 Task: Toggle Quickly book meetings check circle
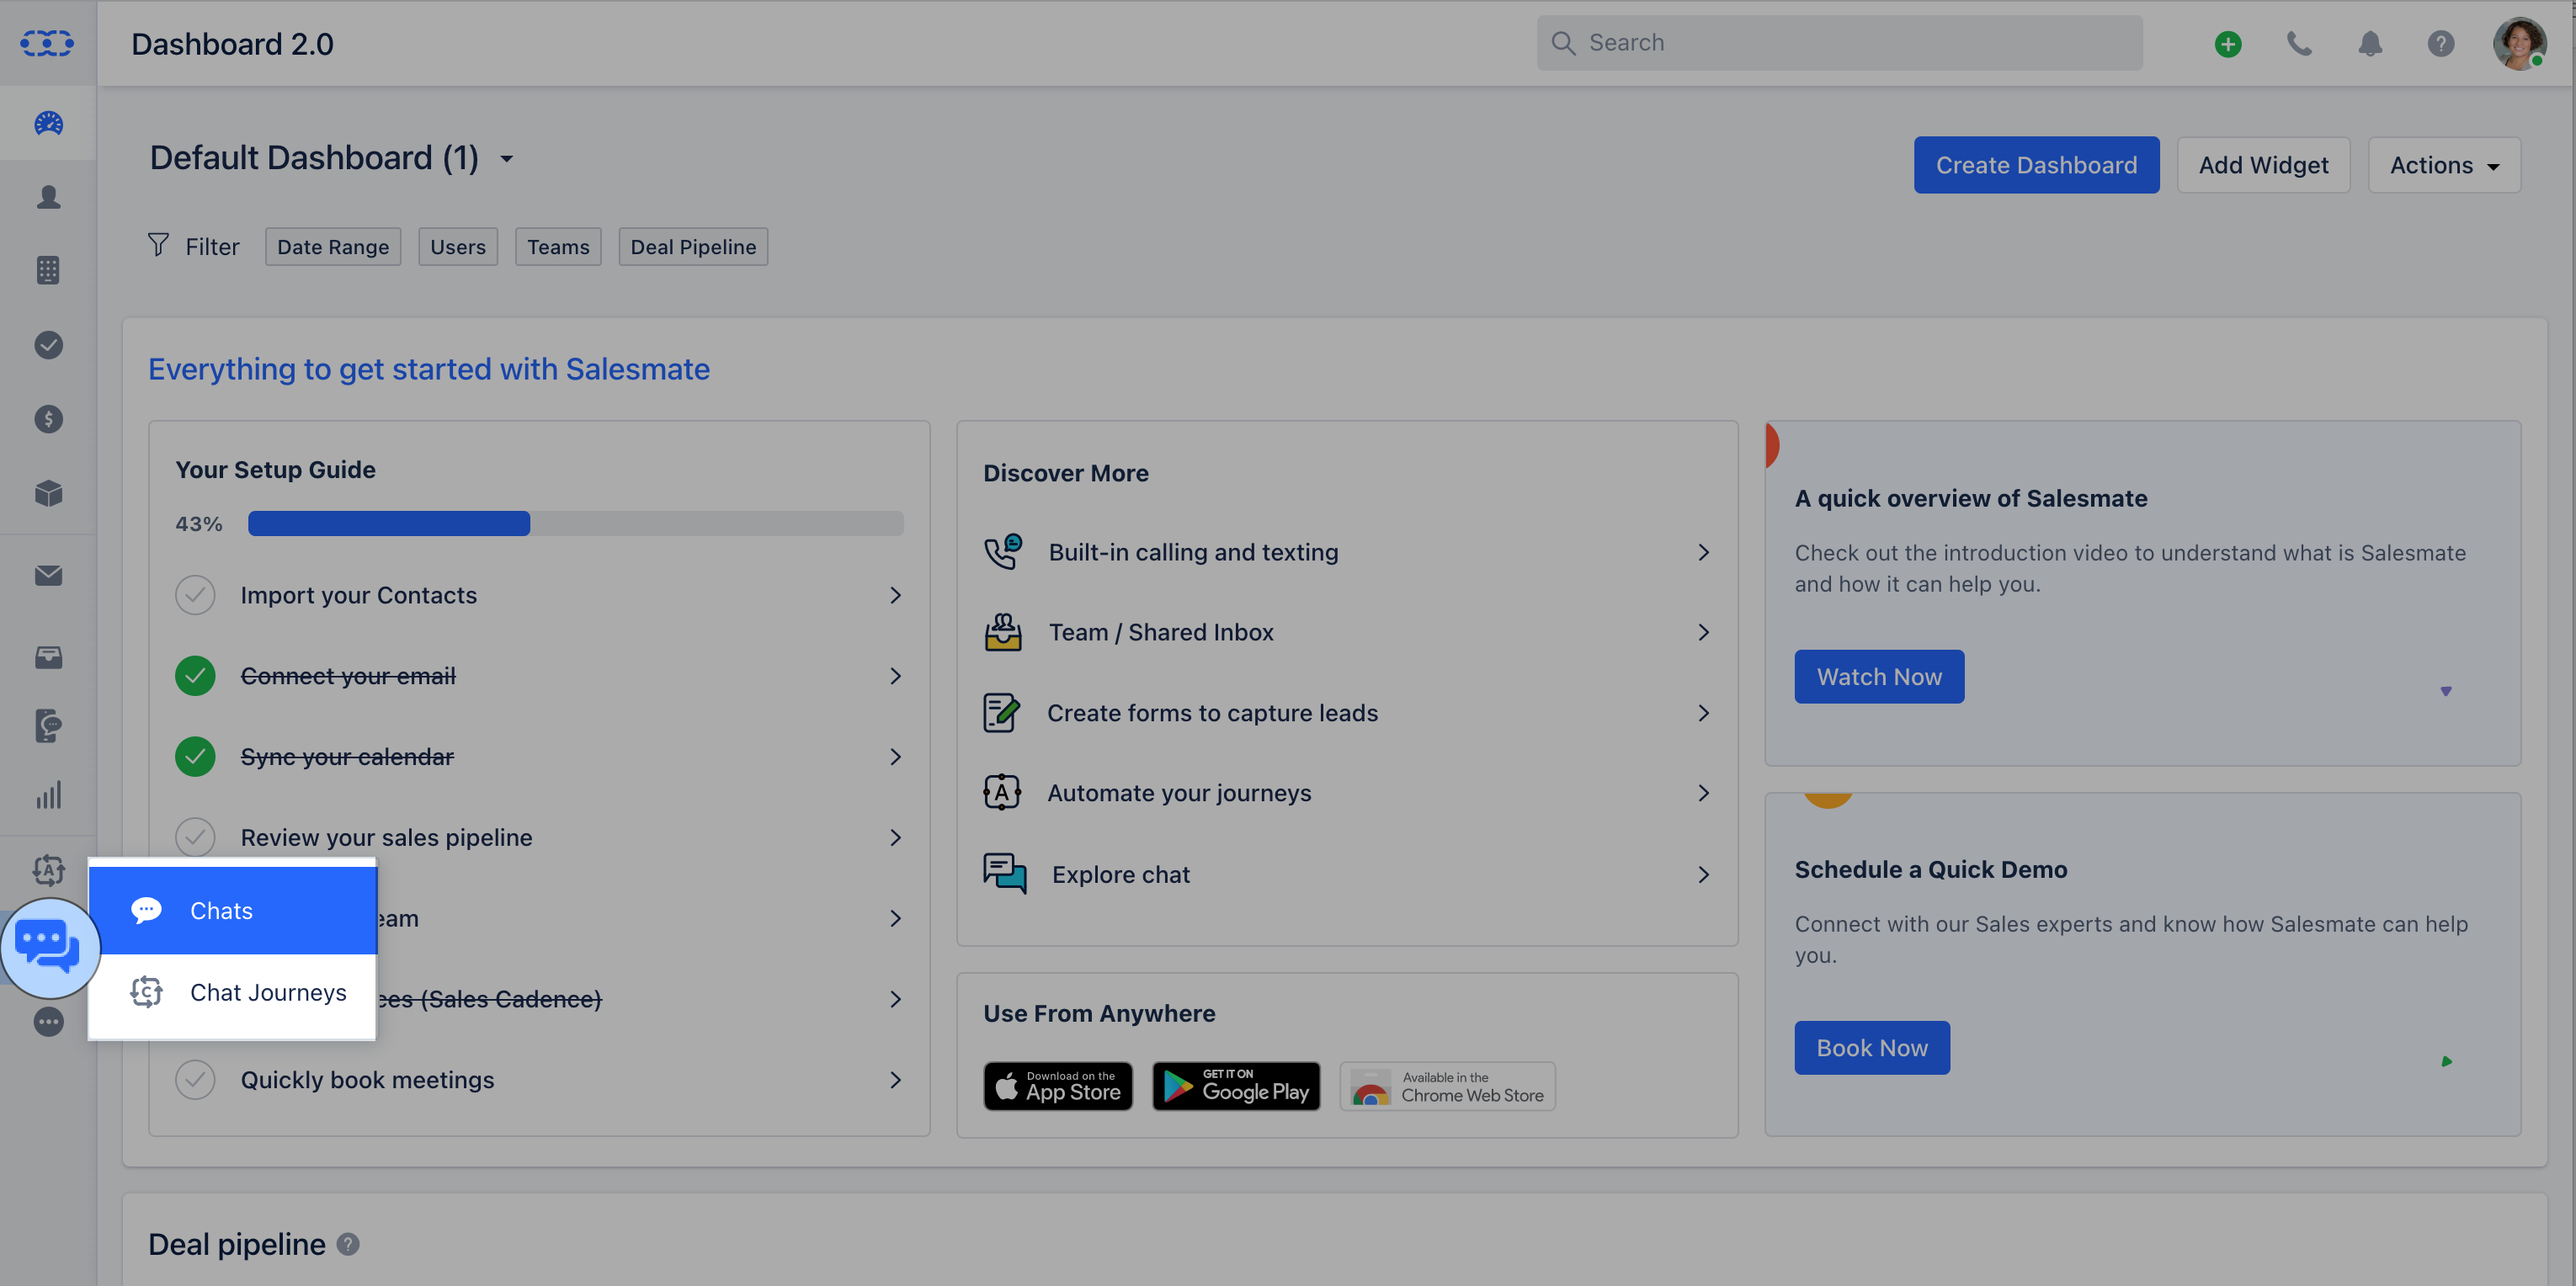195,1080
